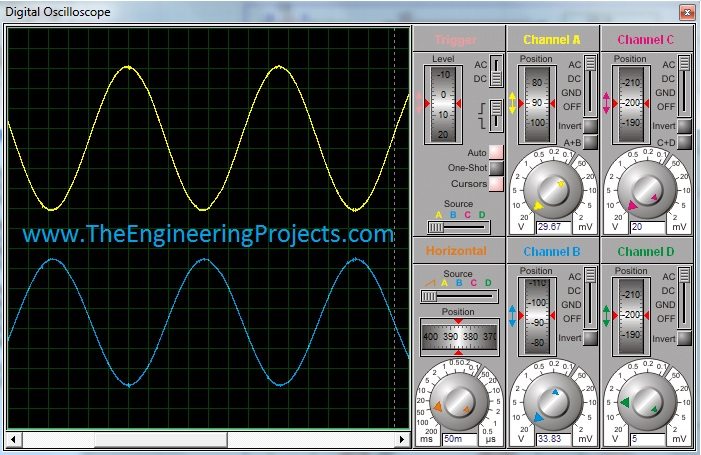Click the green Channel D position arrow icon
The height and width of the screenshot is (455, 701).
point(606,316)
